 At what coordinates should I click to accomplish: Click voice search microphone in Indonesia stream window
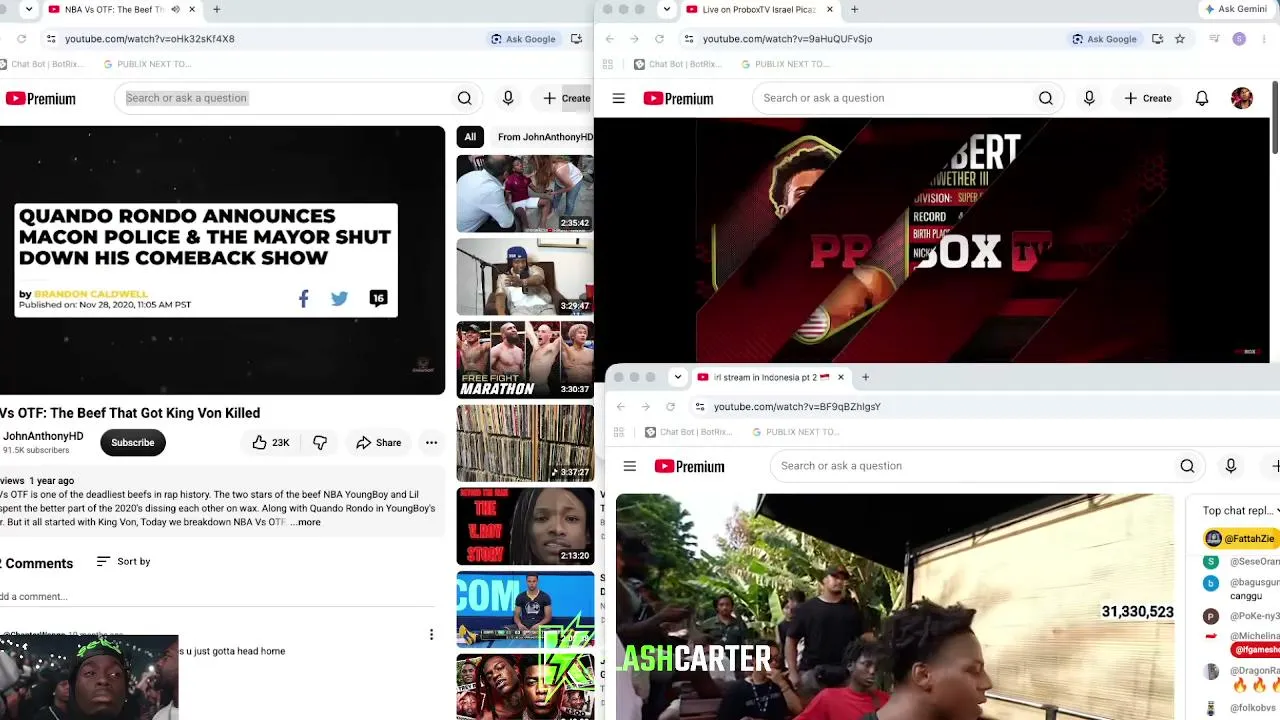[1231, 466]
